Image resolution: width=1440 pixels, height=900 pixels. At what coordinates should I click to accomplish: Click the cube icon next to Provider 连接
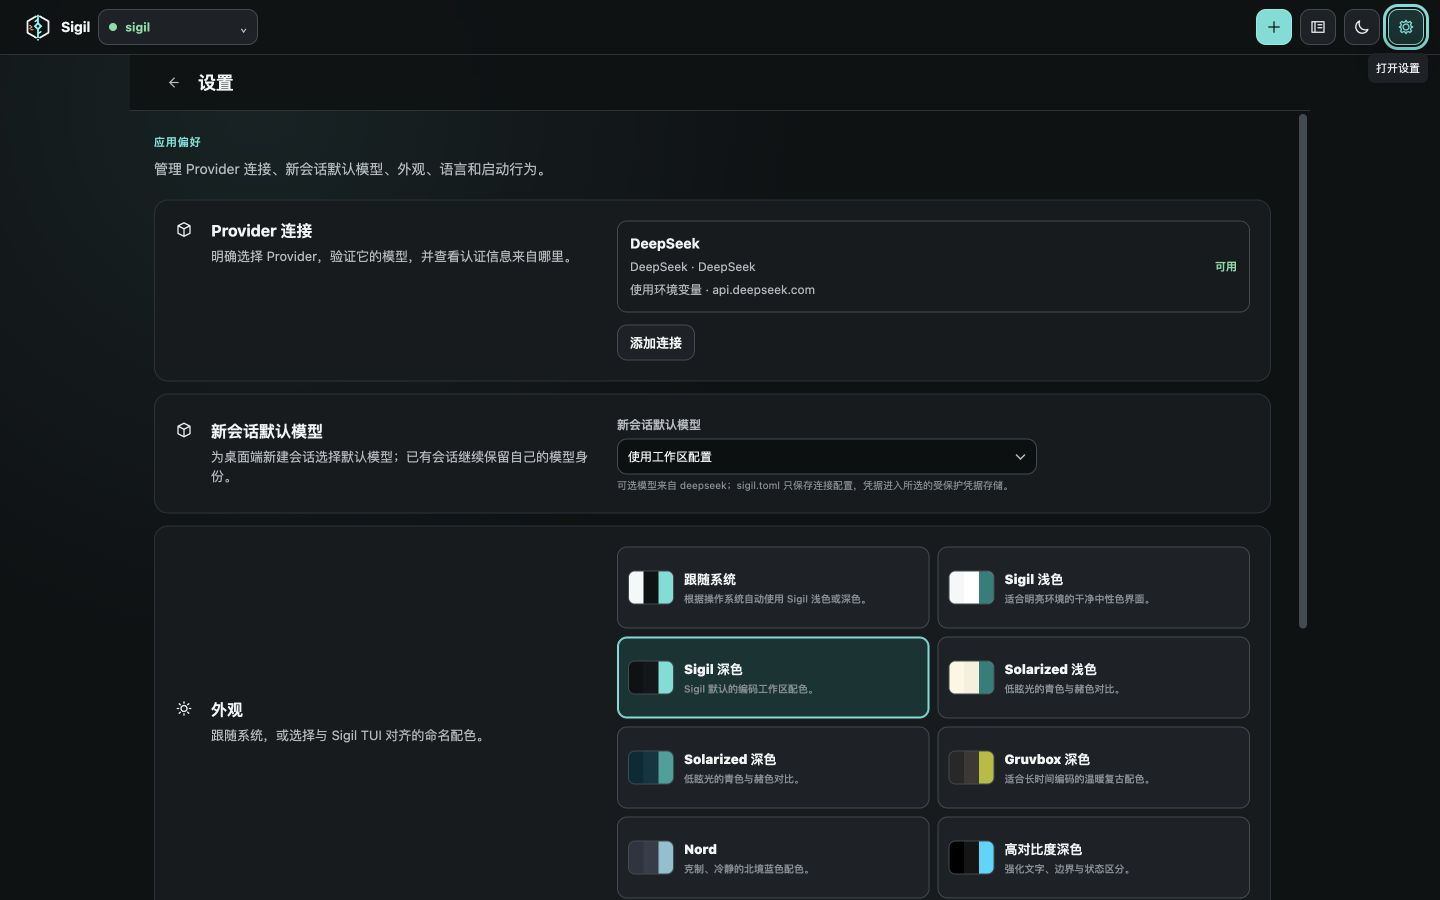click(184, 230)
